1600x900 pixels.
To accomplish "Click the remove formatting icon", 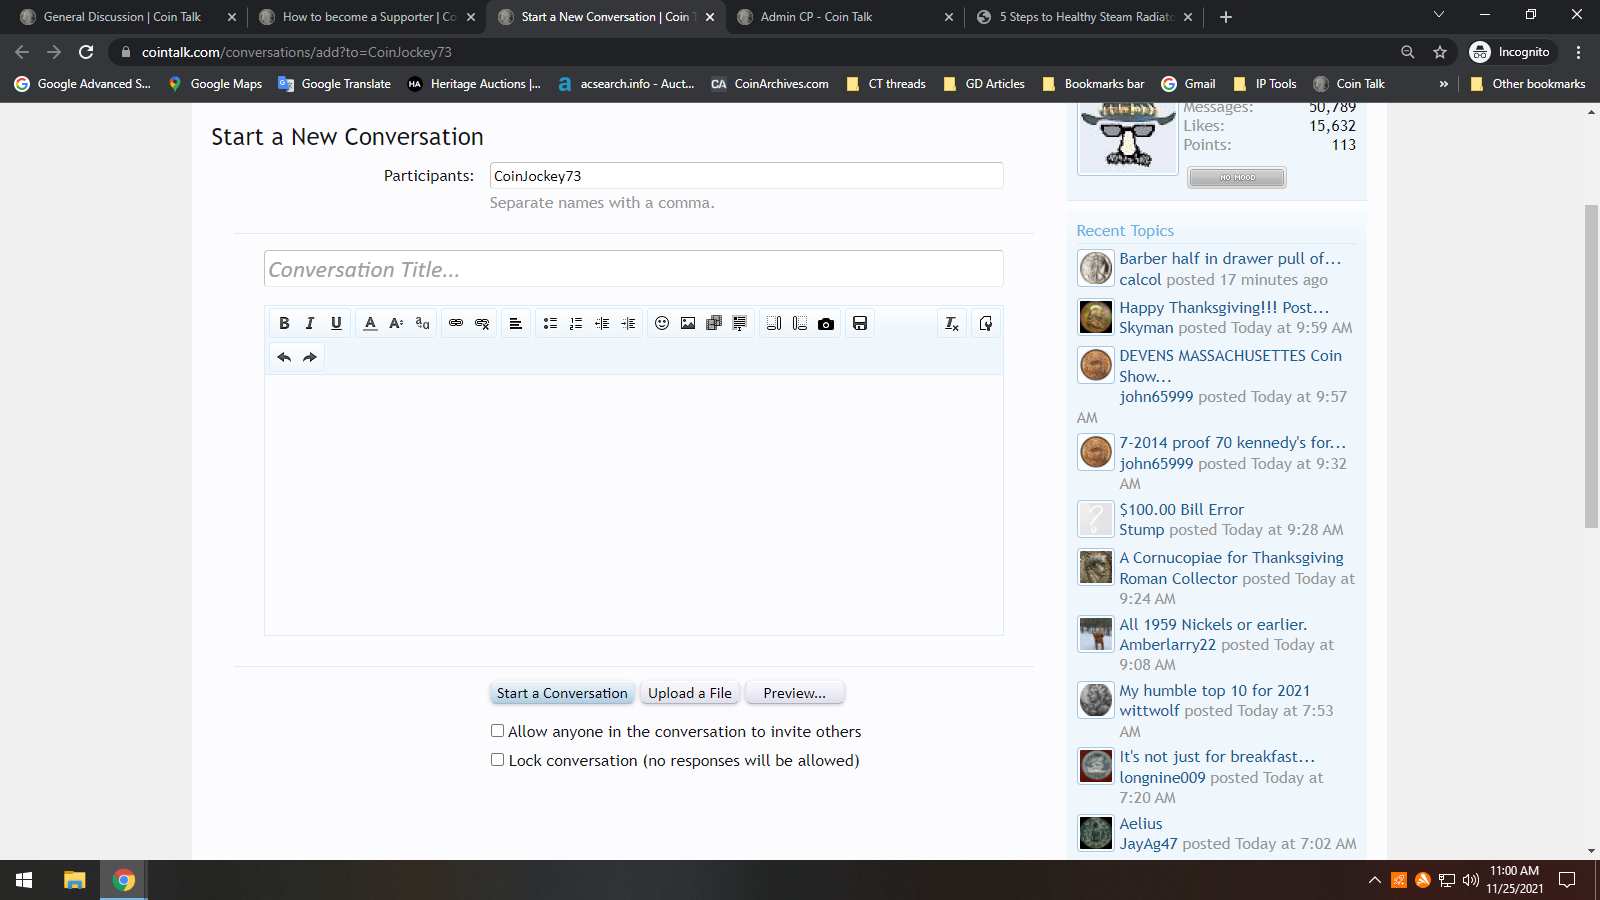I will click(x=952, y=323).
